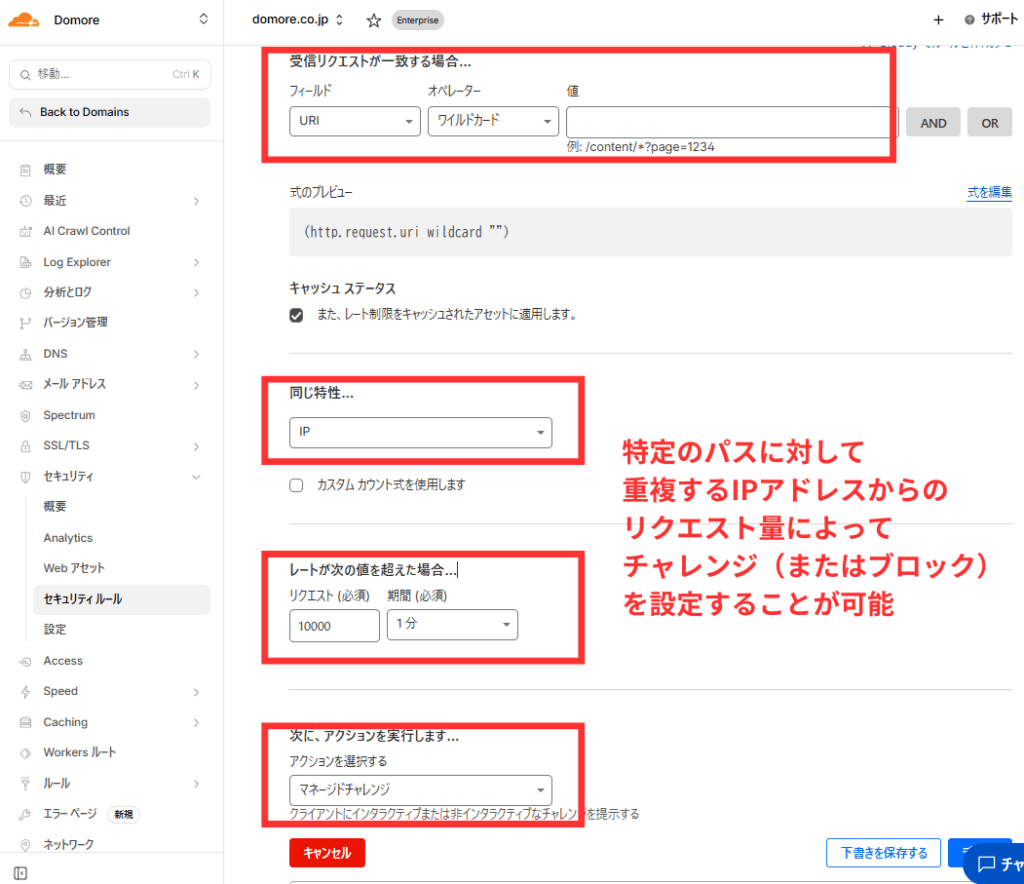Click the 値 text input field
Image resolution: width=1024 pixels, height=884 pixels.
730,122
